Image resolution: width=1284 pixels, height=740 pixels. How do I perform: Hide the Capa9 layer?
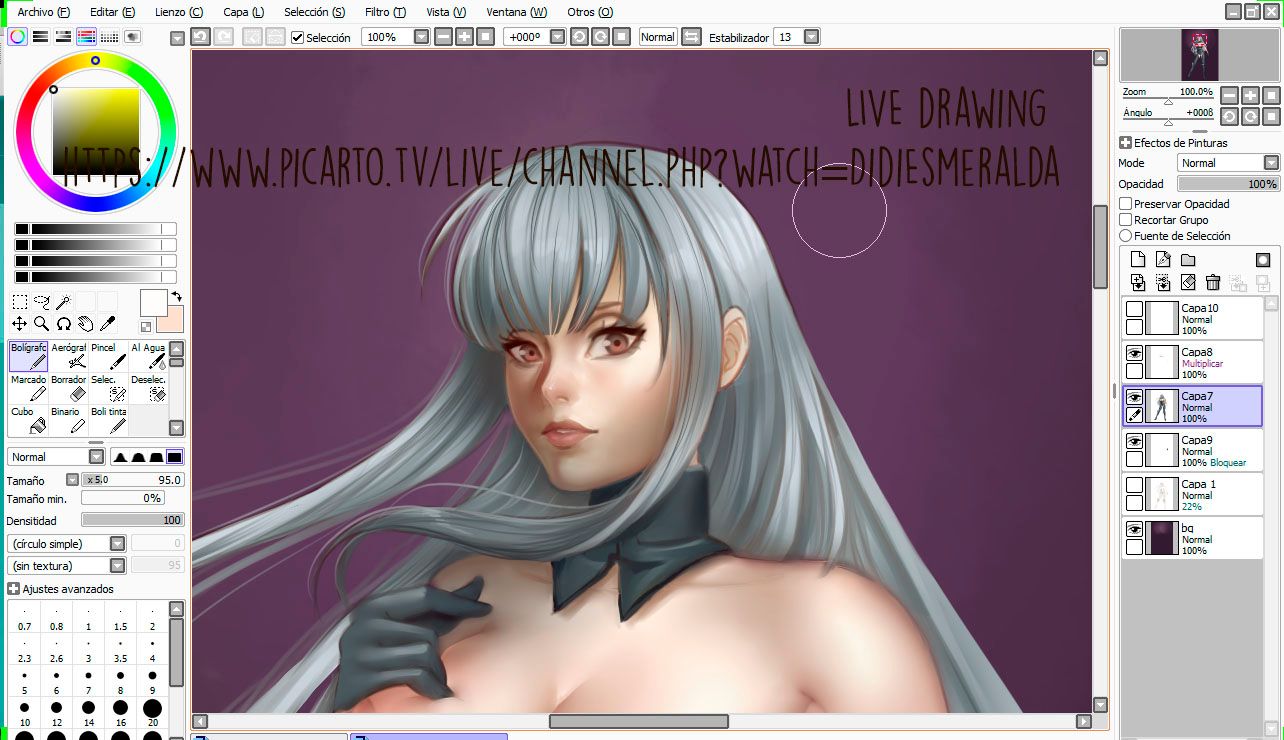coord(1134,441)
